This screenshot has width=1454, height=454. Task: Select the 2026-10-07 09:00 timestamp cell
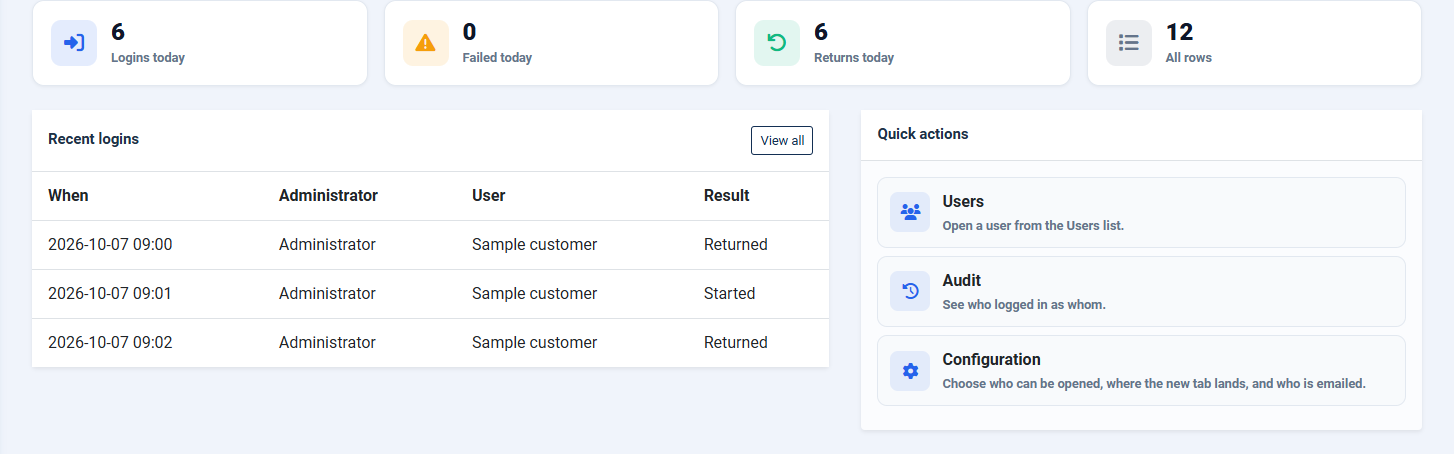pos(110,245)
